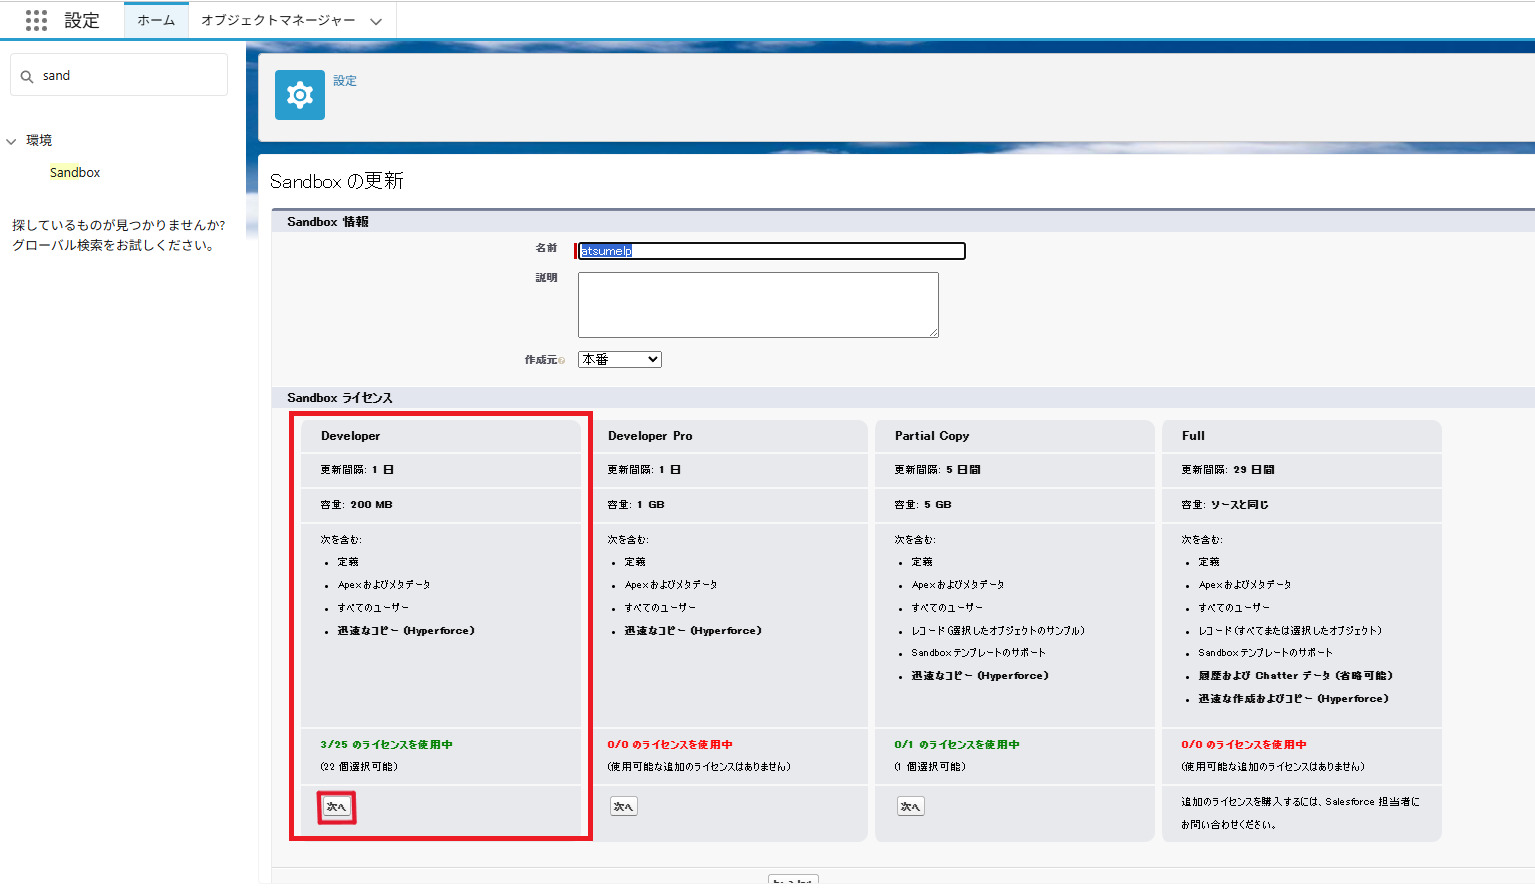Click inside the 説明 description textarea
This screenshot has width=1535, height=890.
(758, 305)
